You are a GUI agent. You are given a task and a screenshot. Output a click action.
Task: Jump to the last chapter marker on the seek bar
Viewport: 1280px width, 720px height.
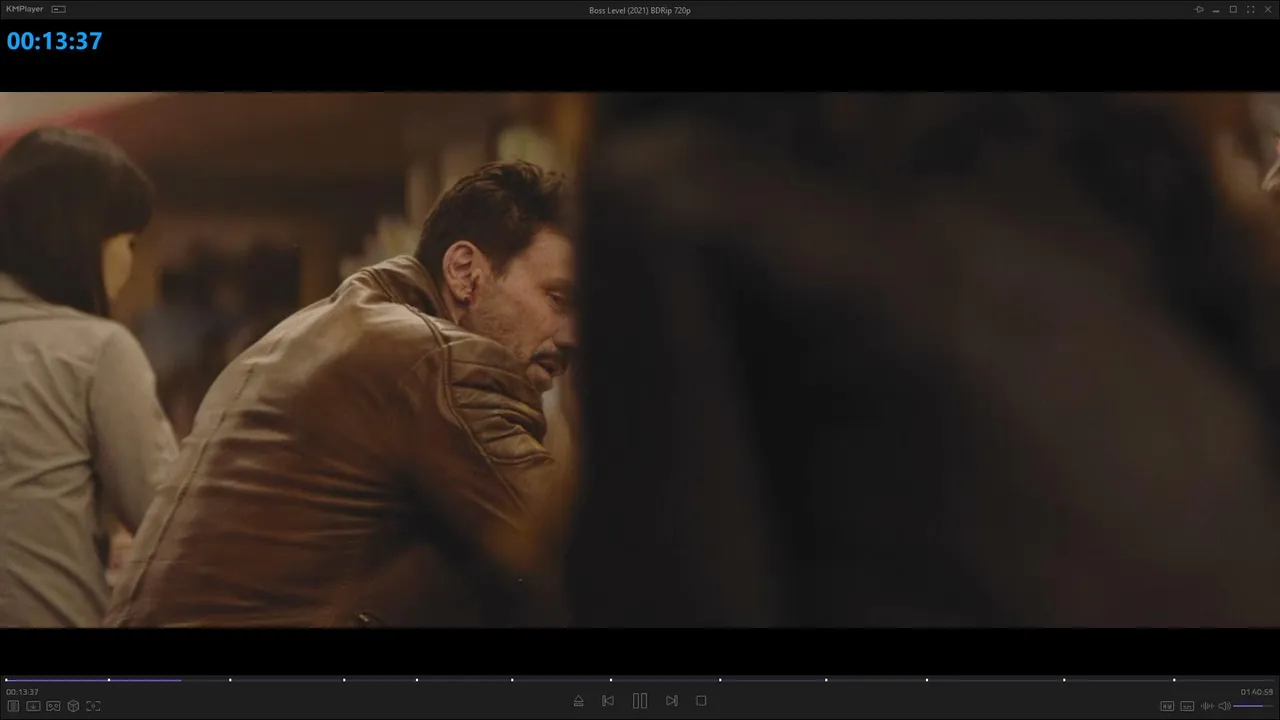click(x=1174, y=680)
